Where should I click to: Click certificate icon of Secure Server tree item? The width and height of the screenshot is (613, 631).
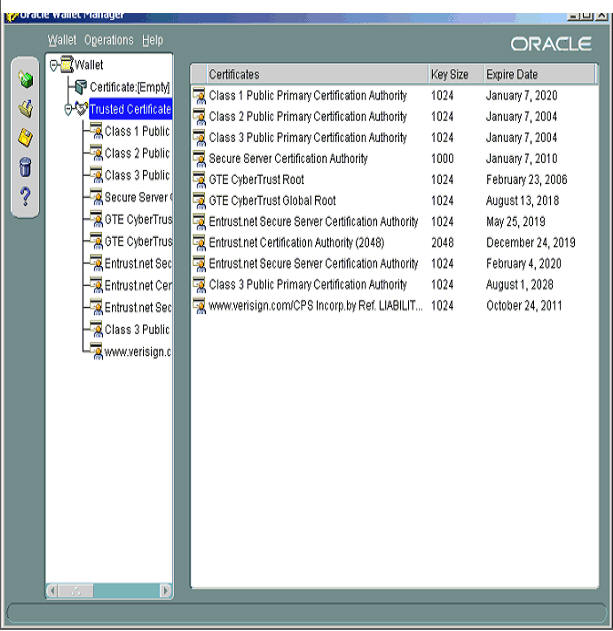coord(96,197)
